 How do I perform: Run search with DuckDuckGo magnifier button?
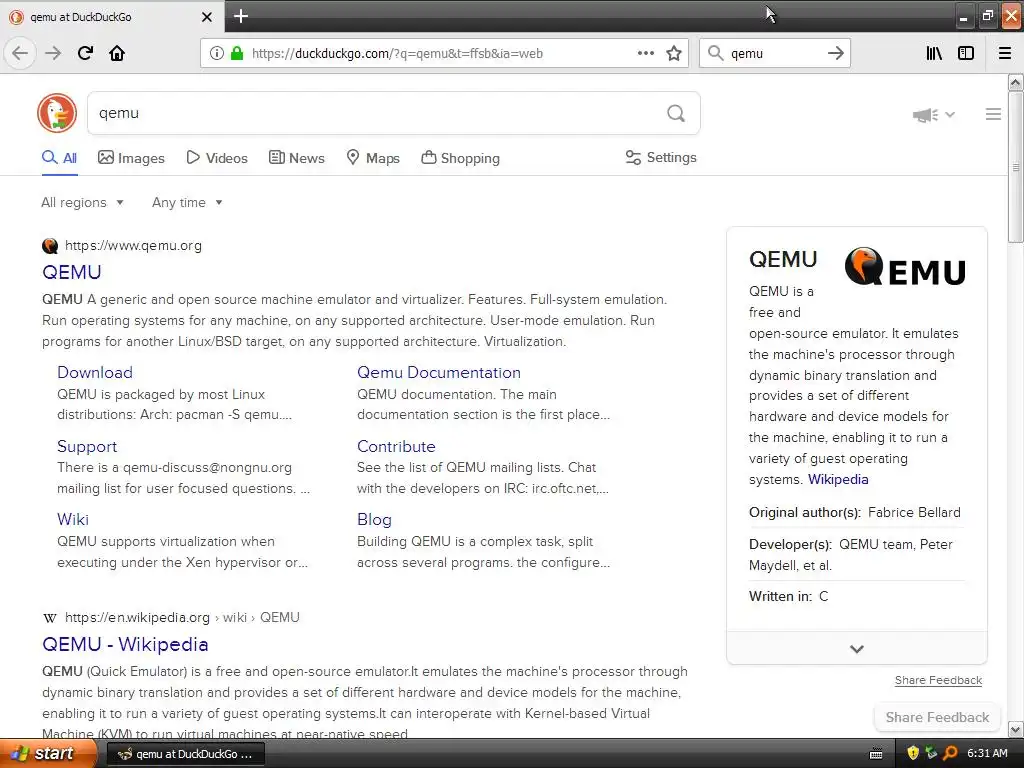pos(676,114)
